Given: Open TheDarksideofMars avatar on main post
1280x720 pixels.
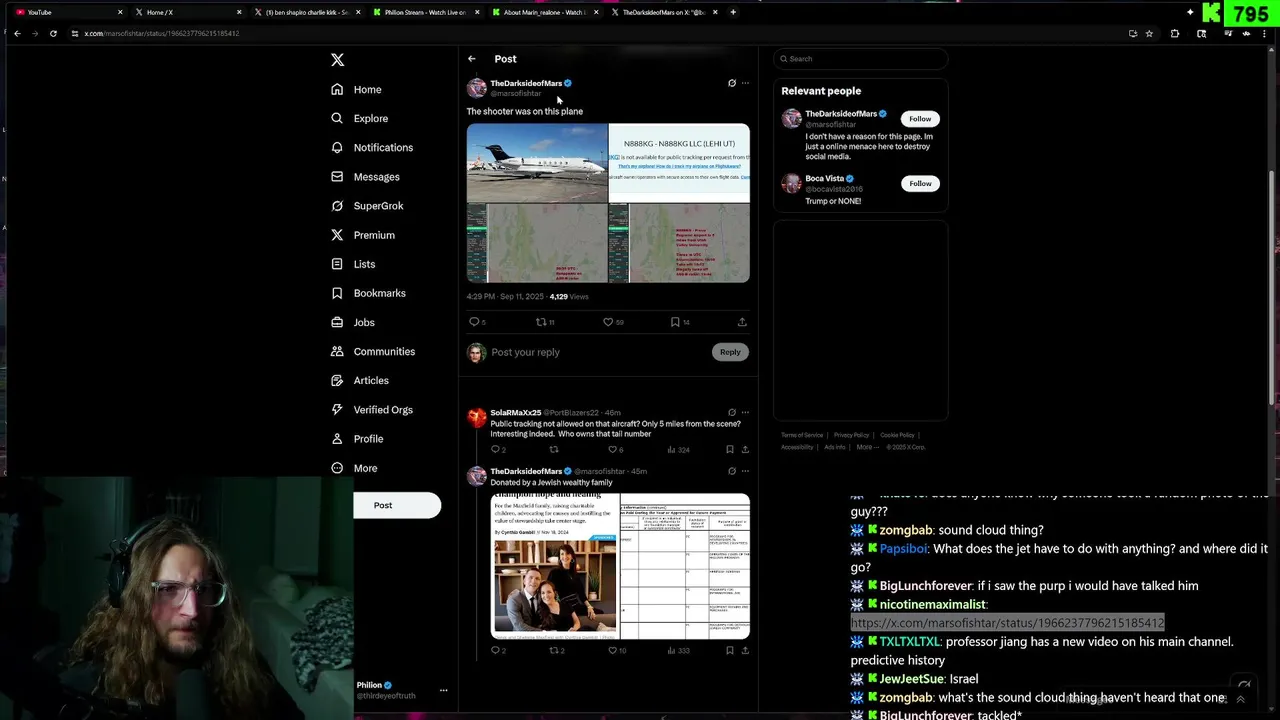Looking at the screenshot, I should pos(477,88).
